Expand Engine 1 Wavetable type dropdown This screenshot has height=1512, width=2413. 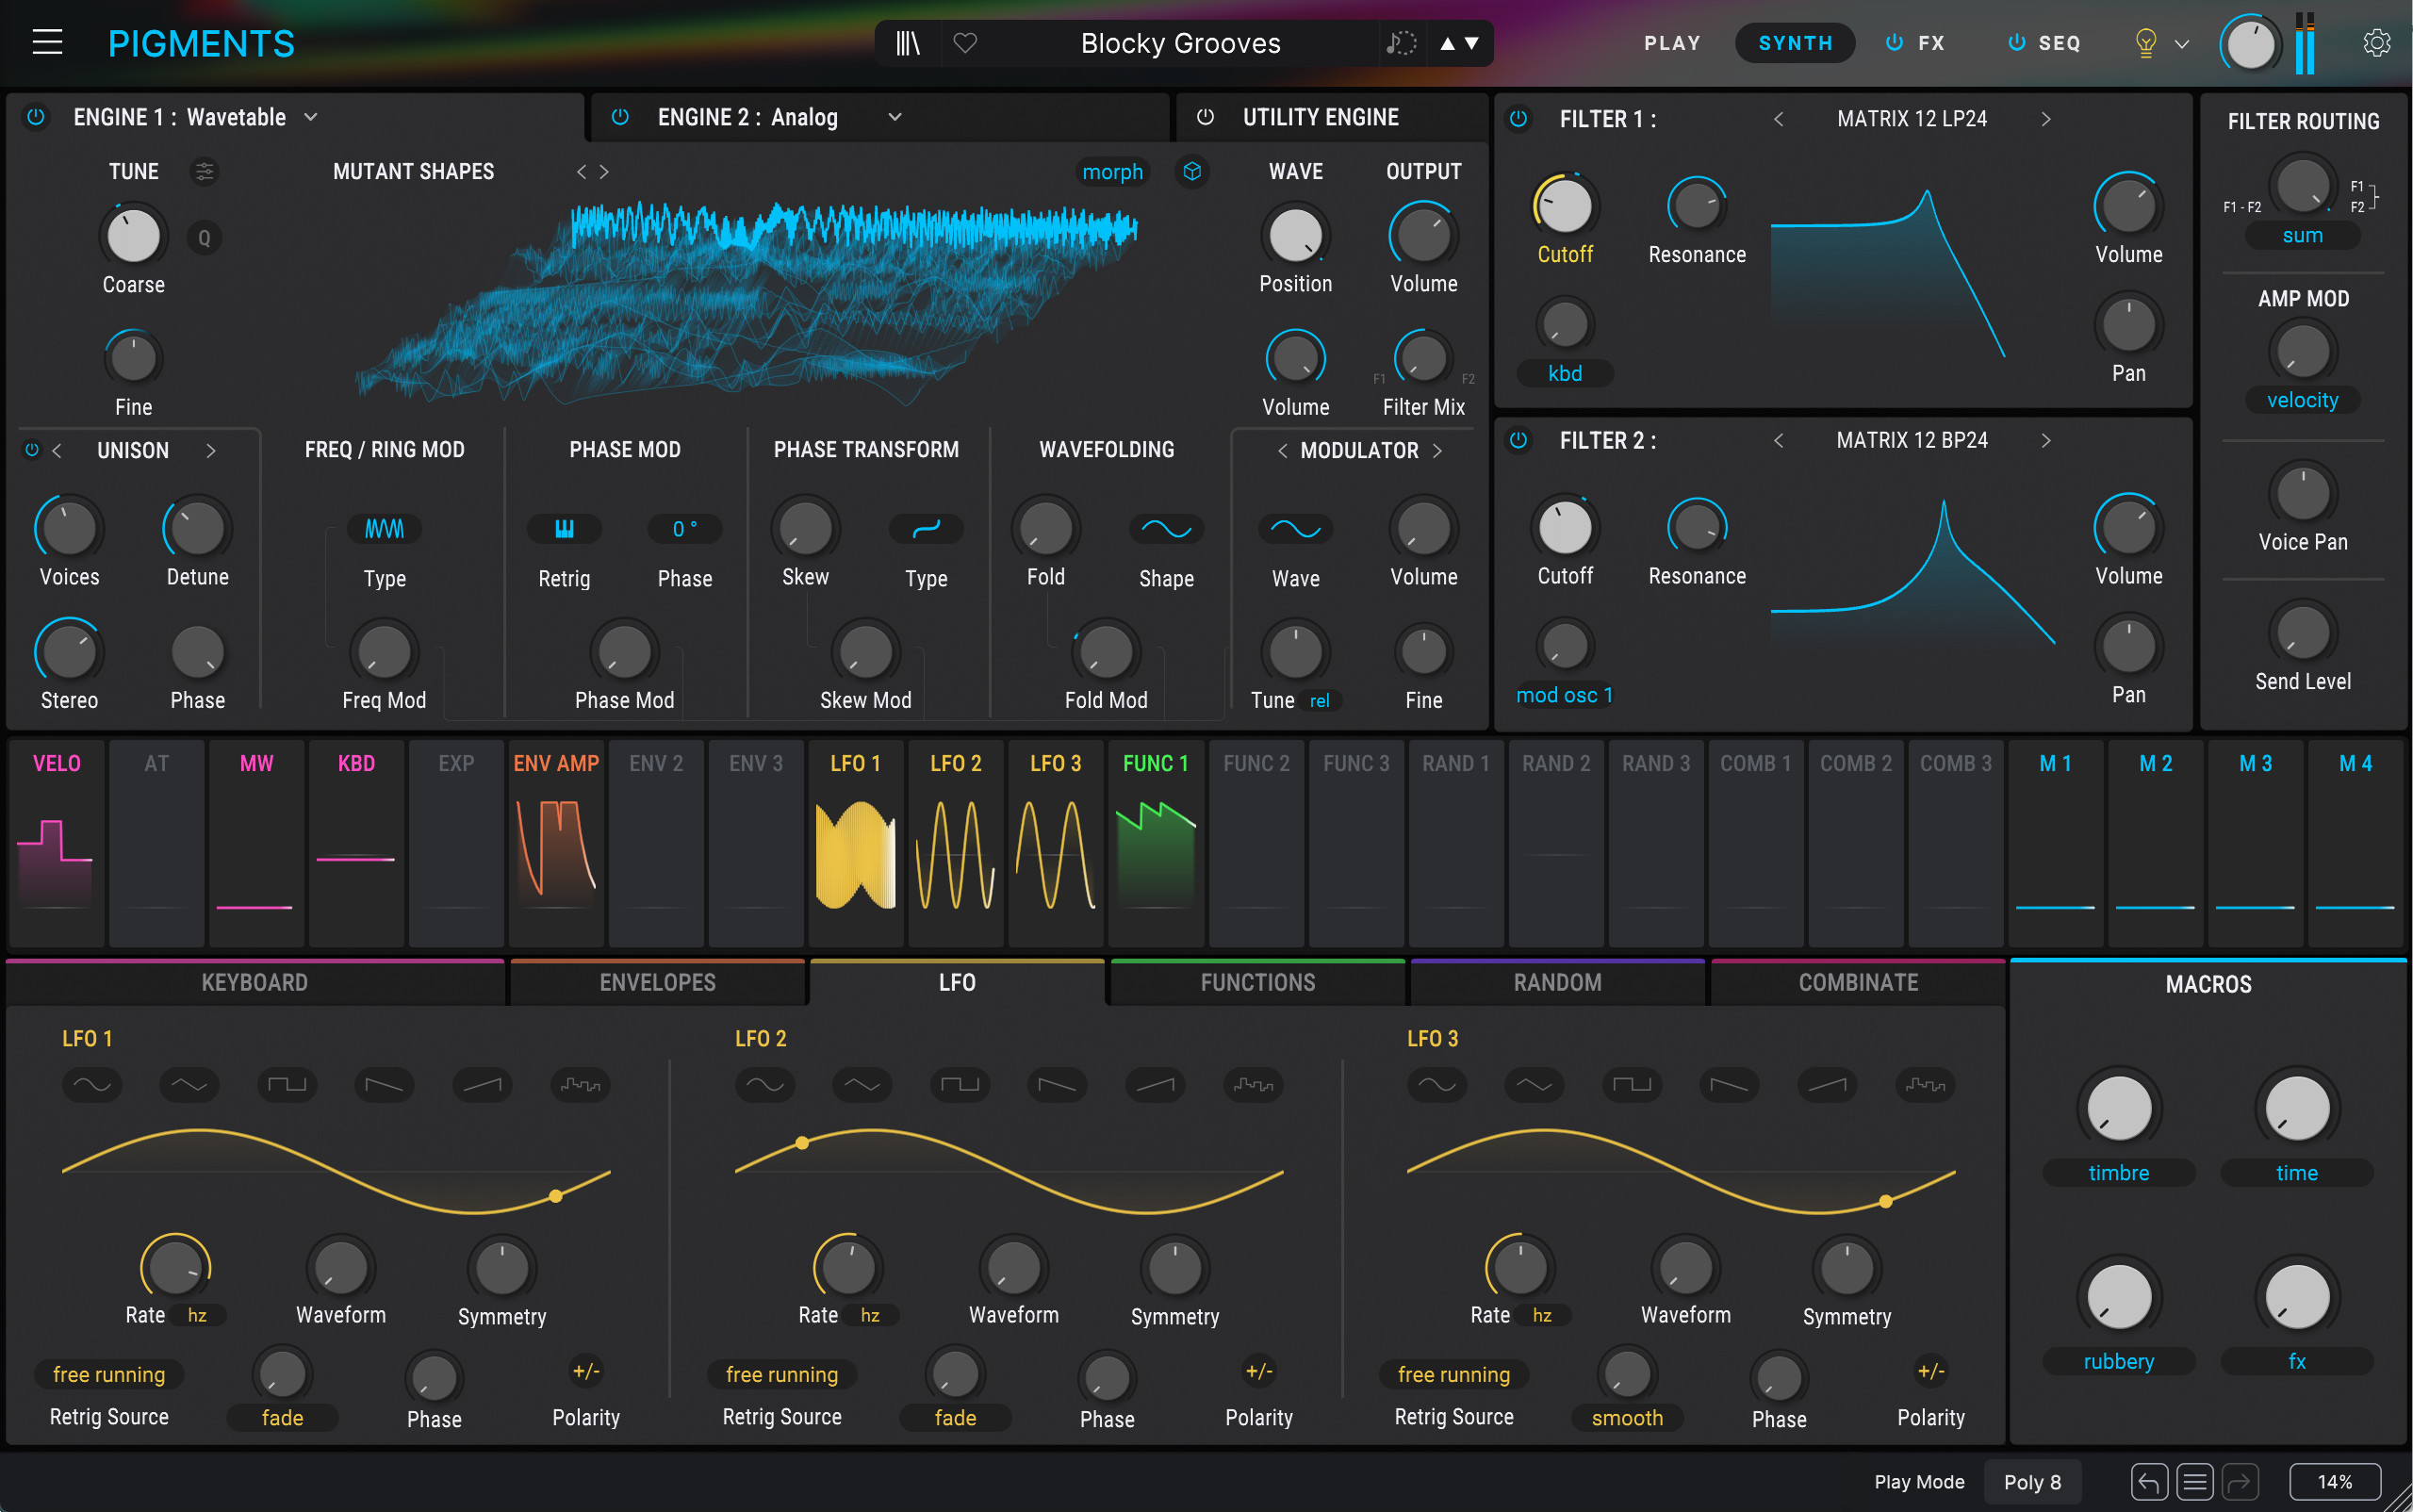(x=311, y=117)
